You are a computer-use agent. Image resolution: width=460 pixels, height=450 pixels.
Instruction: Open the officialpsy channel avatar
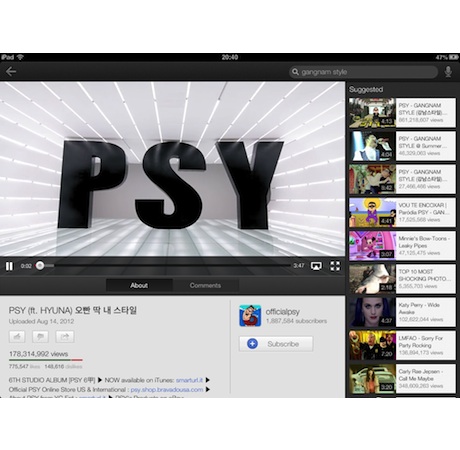pos(250,315)
